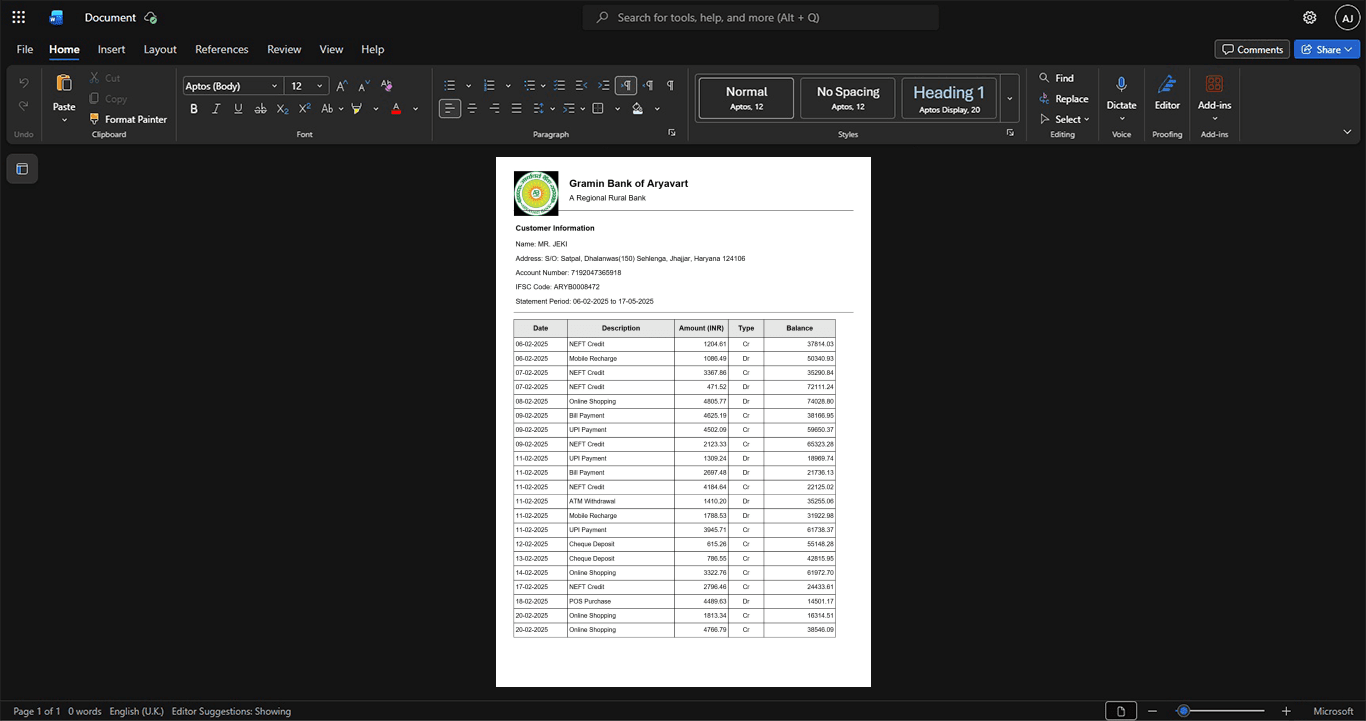Undo the last action
The height and width of the screenshot is (721, 1366).
click(24, 82)
